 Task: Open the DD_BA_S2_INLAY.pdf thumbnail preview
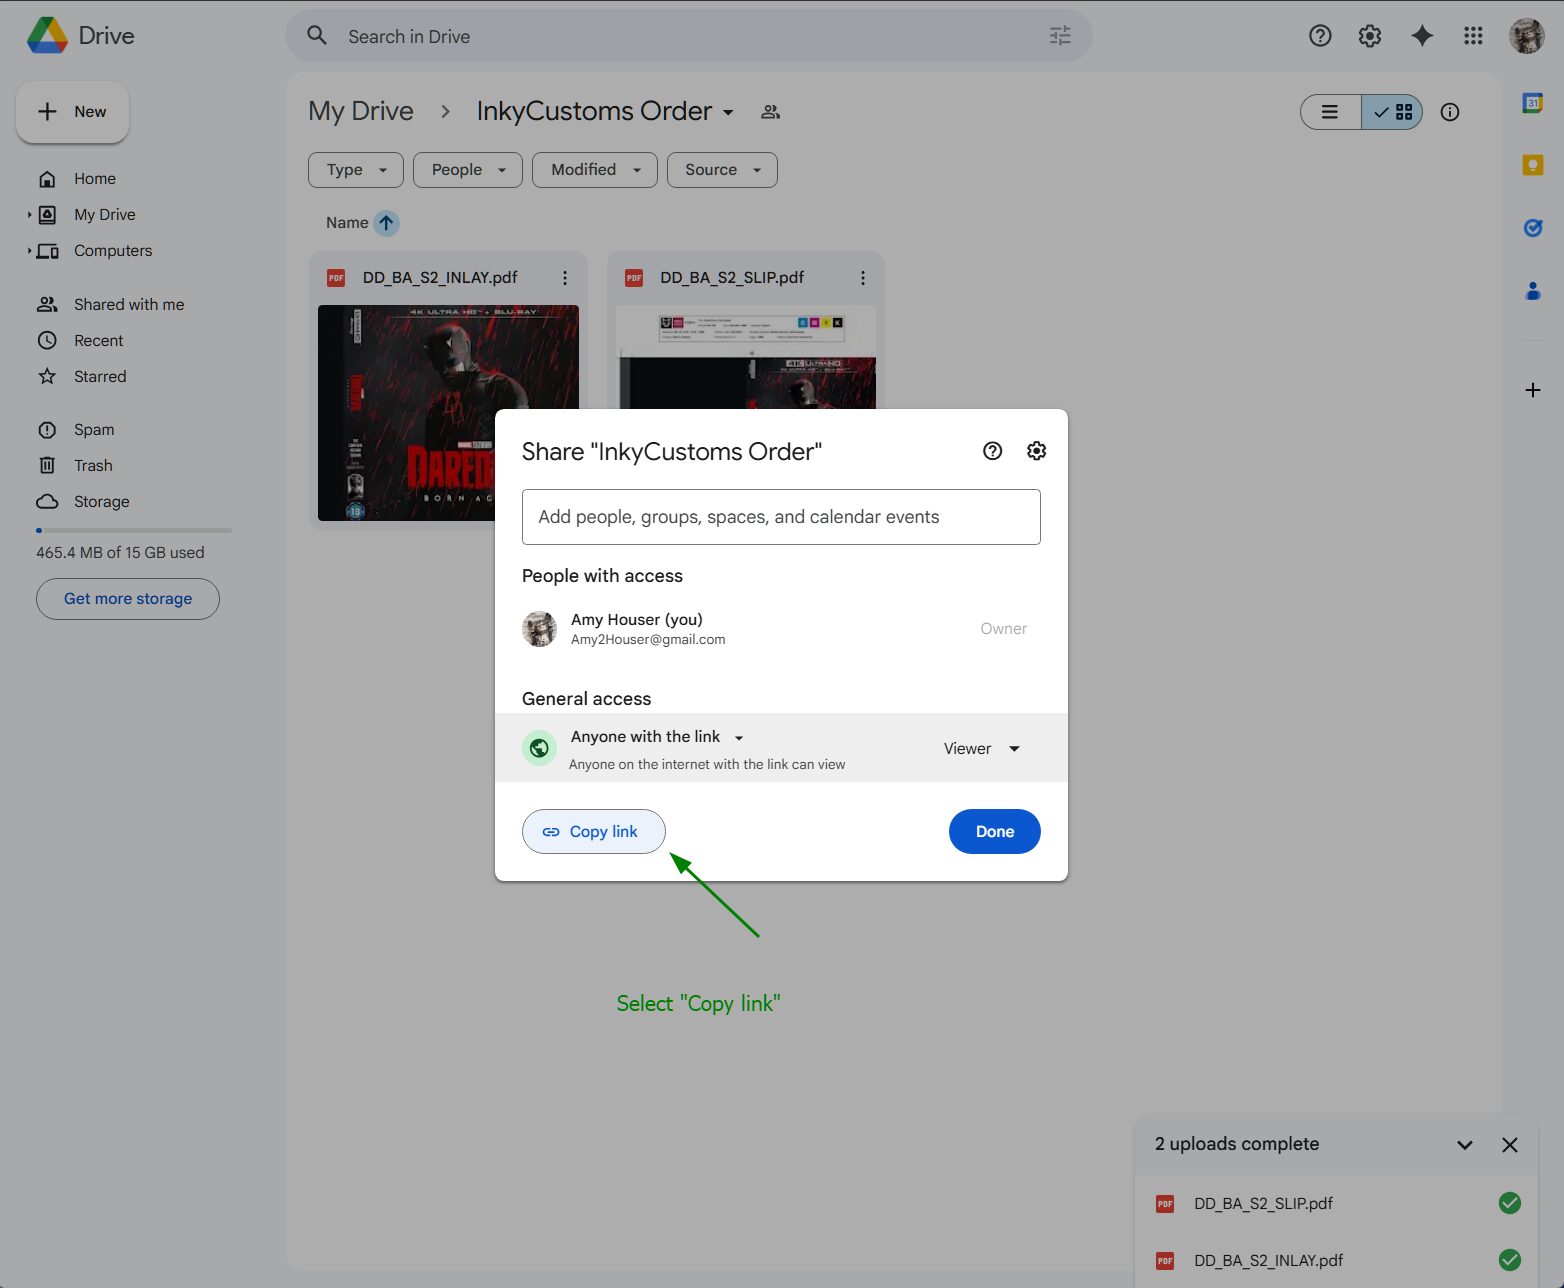(448, 413)
